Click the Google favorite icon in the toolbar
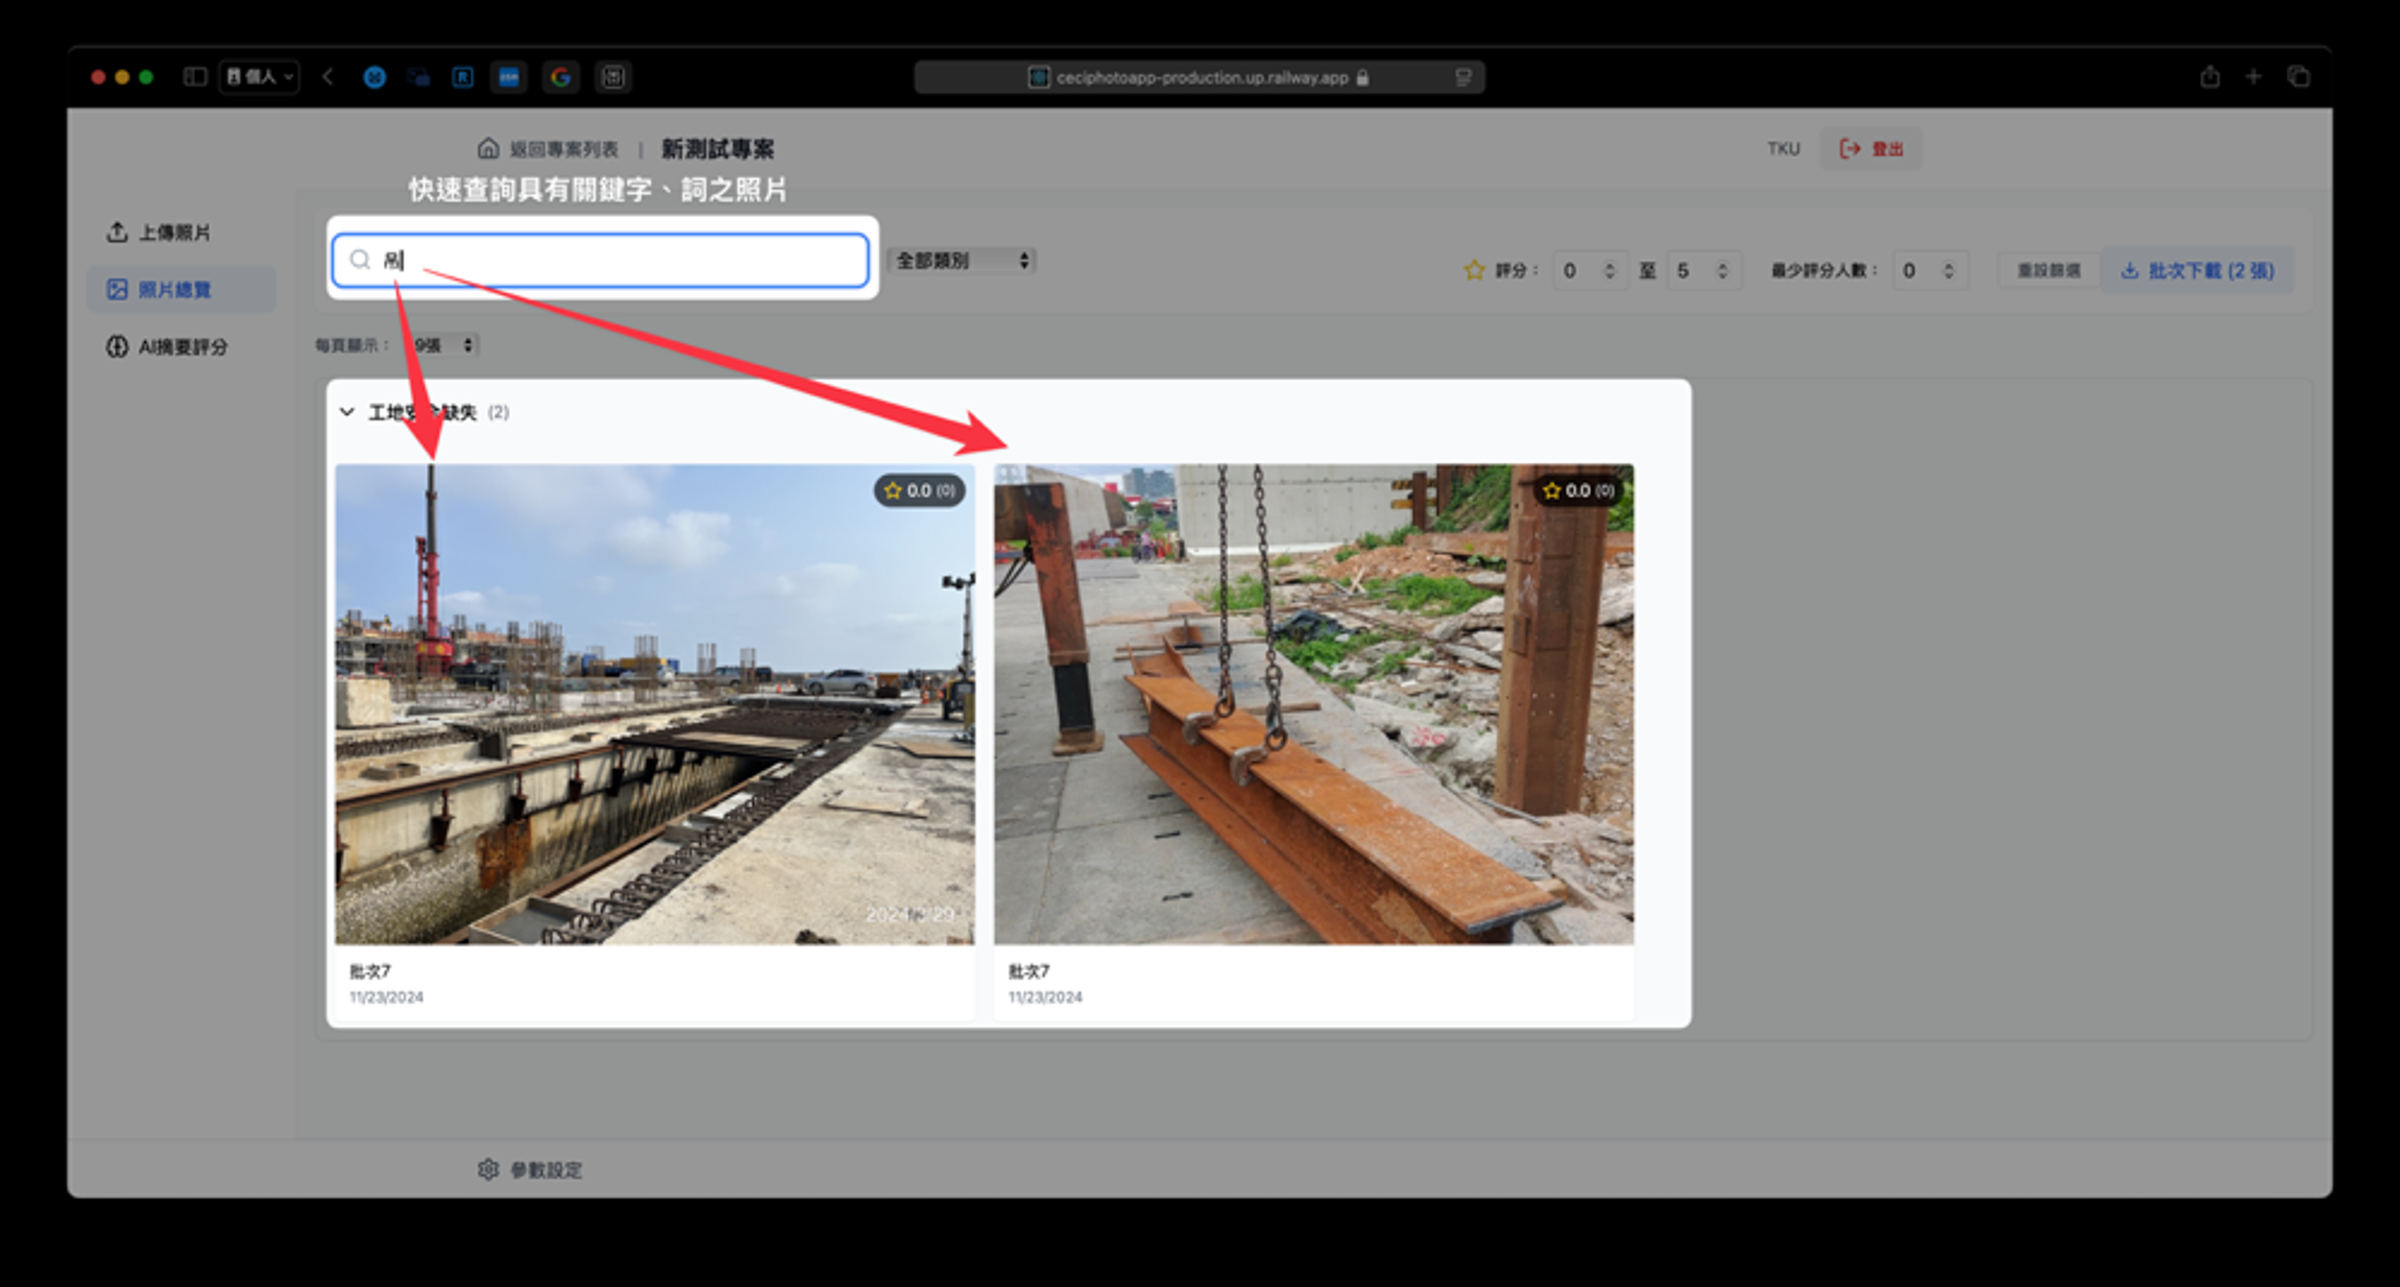Viewport: 2400px width, 1287px height. pos(561,77)
